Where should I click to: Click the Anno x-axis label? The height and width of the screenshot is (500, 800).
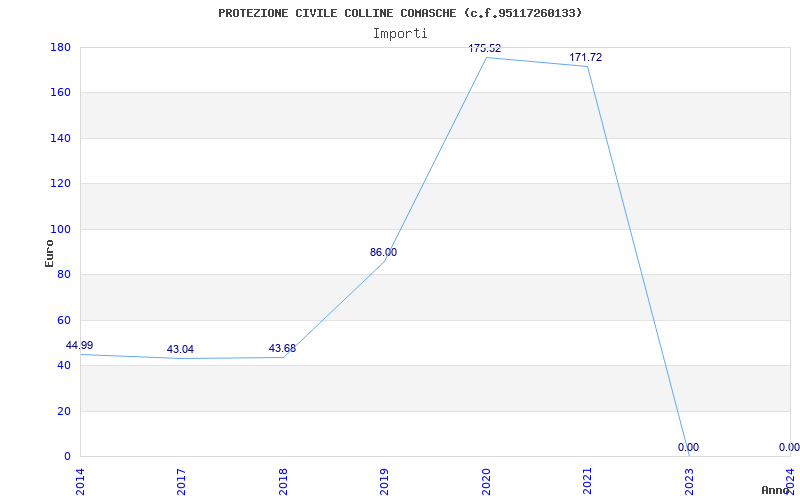(x=776, y=490)
